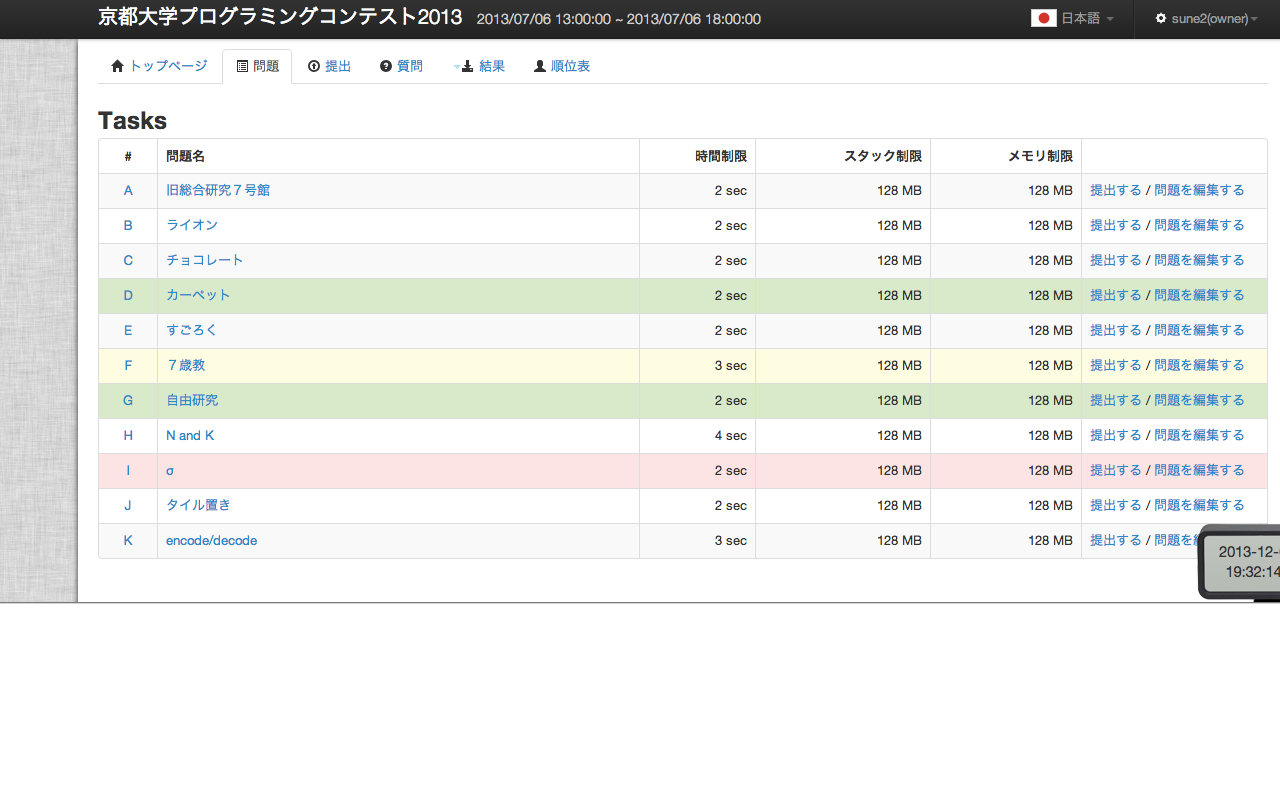This screenshot has width=1280, height=800.
Task: Click 問題を編集する in the σ row
Action: (x=1200, y=470)
